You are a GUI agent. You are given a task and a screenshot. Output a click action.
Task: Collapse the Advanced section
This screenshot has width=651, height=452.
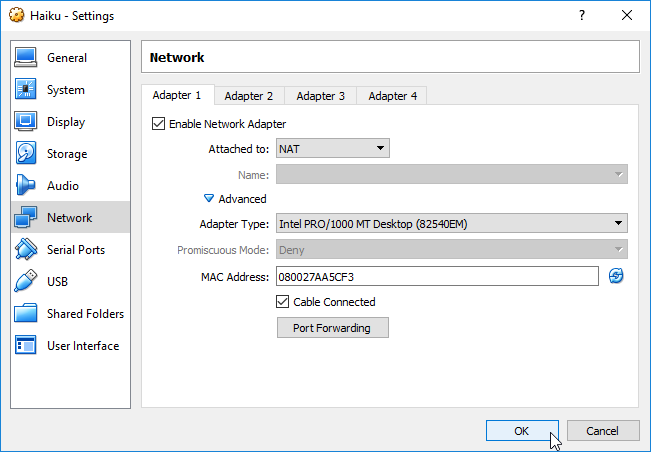(210, 199)
